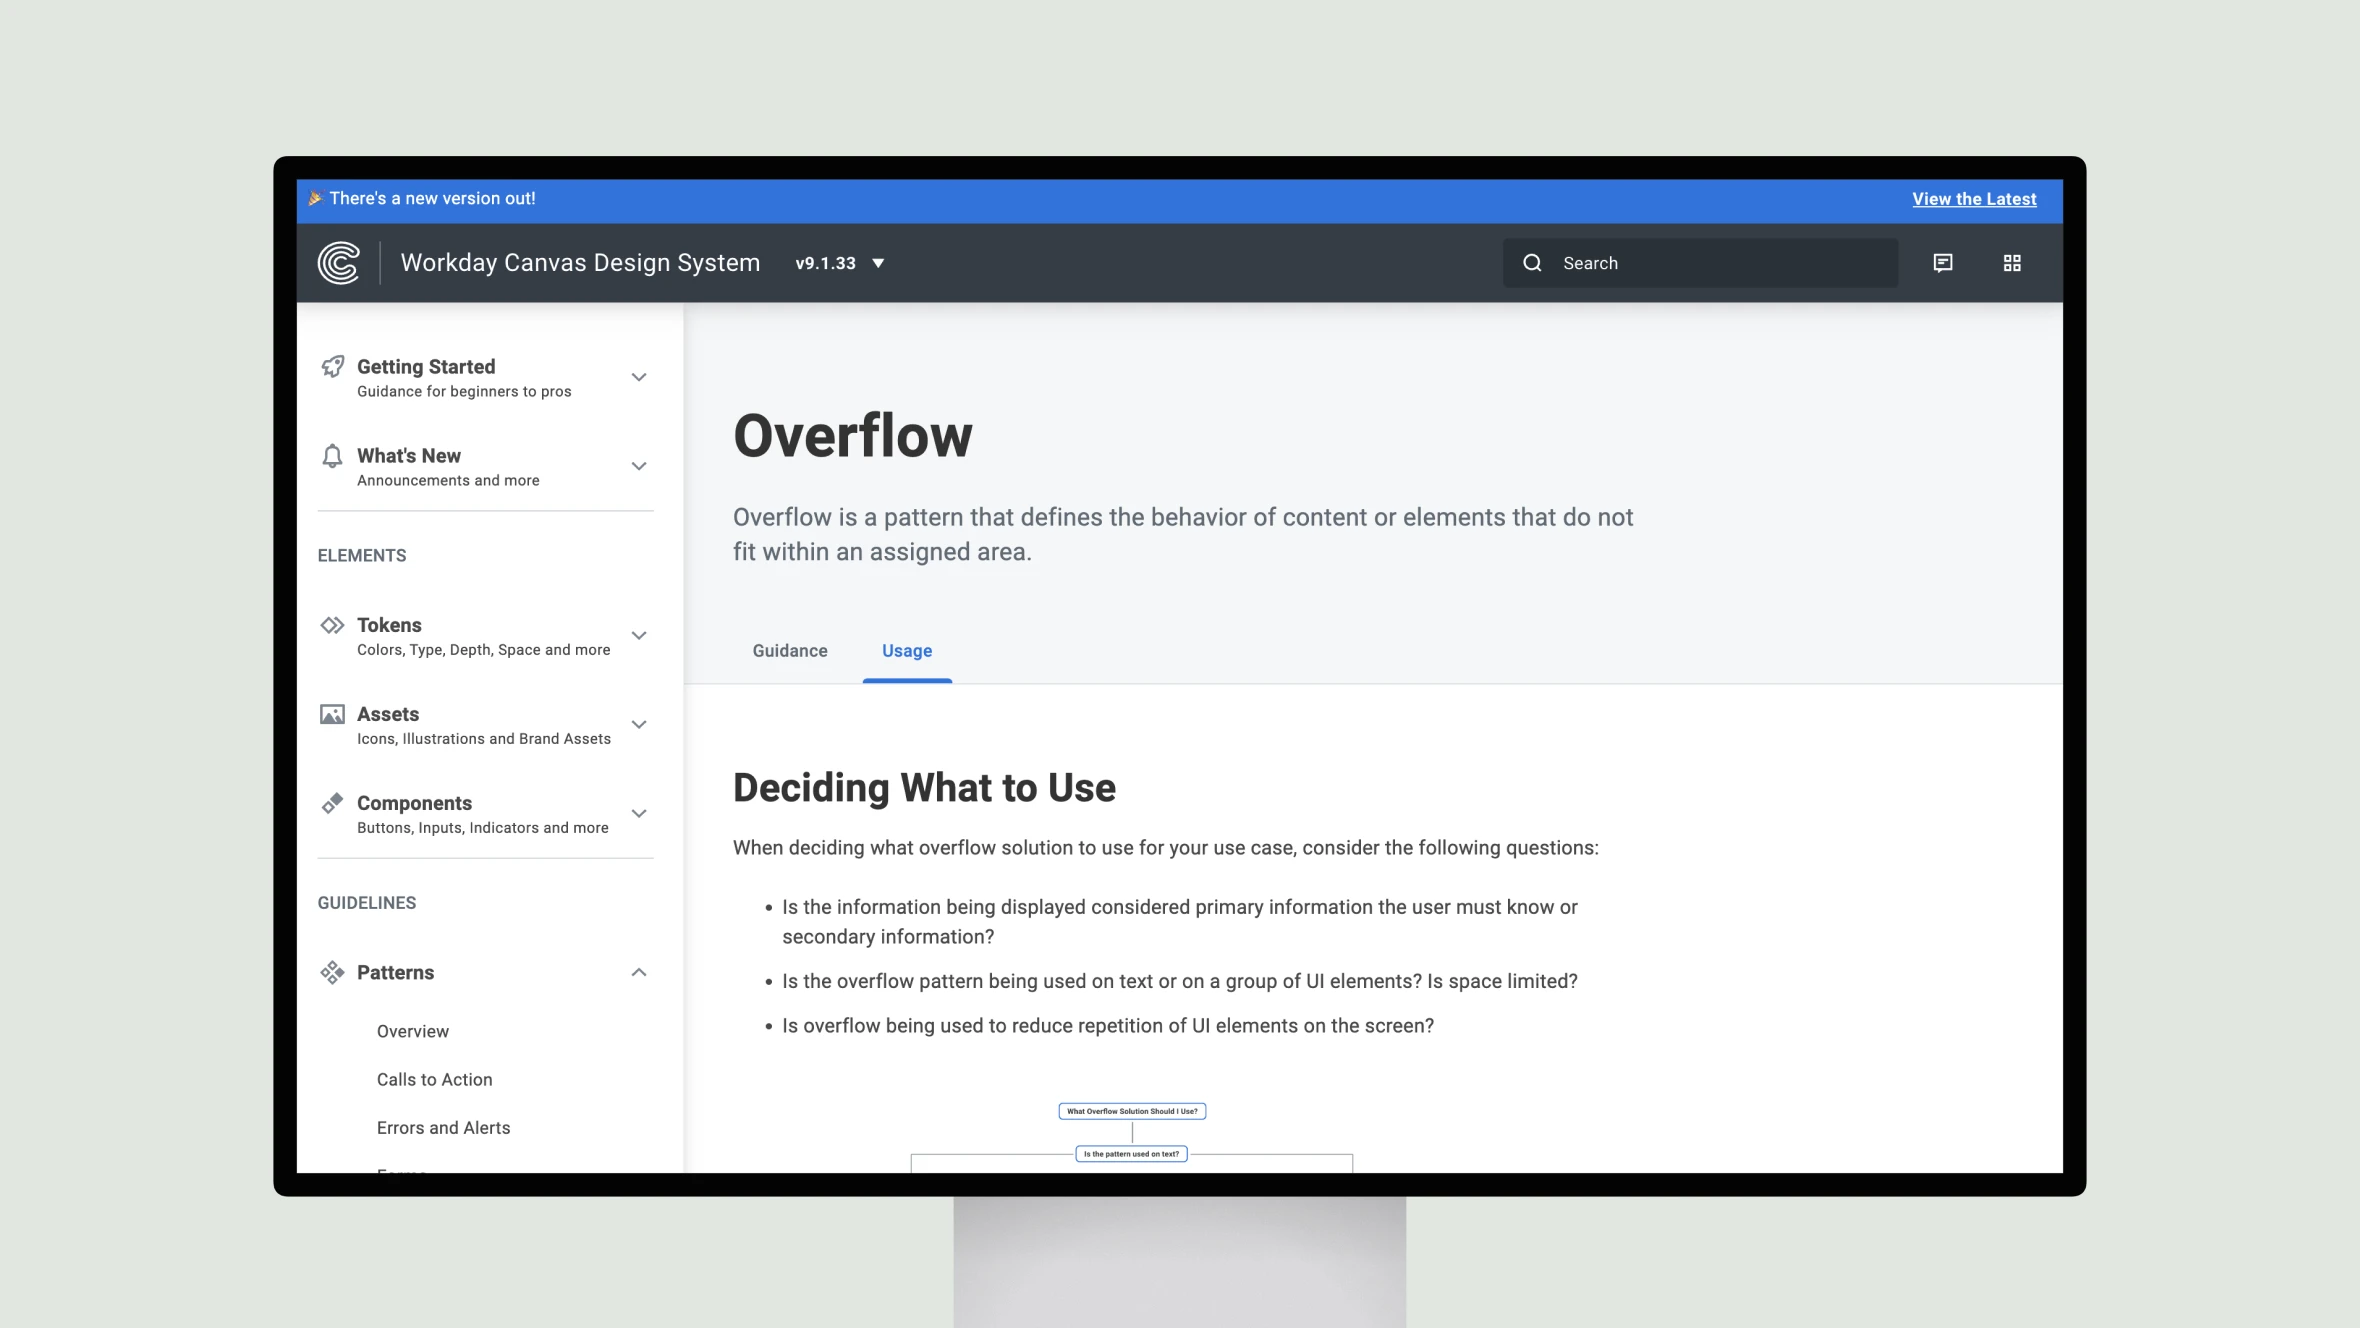
Task: Select the Usage tab
Action: tap(906, 650)
